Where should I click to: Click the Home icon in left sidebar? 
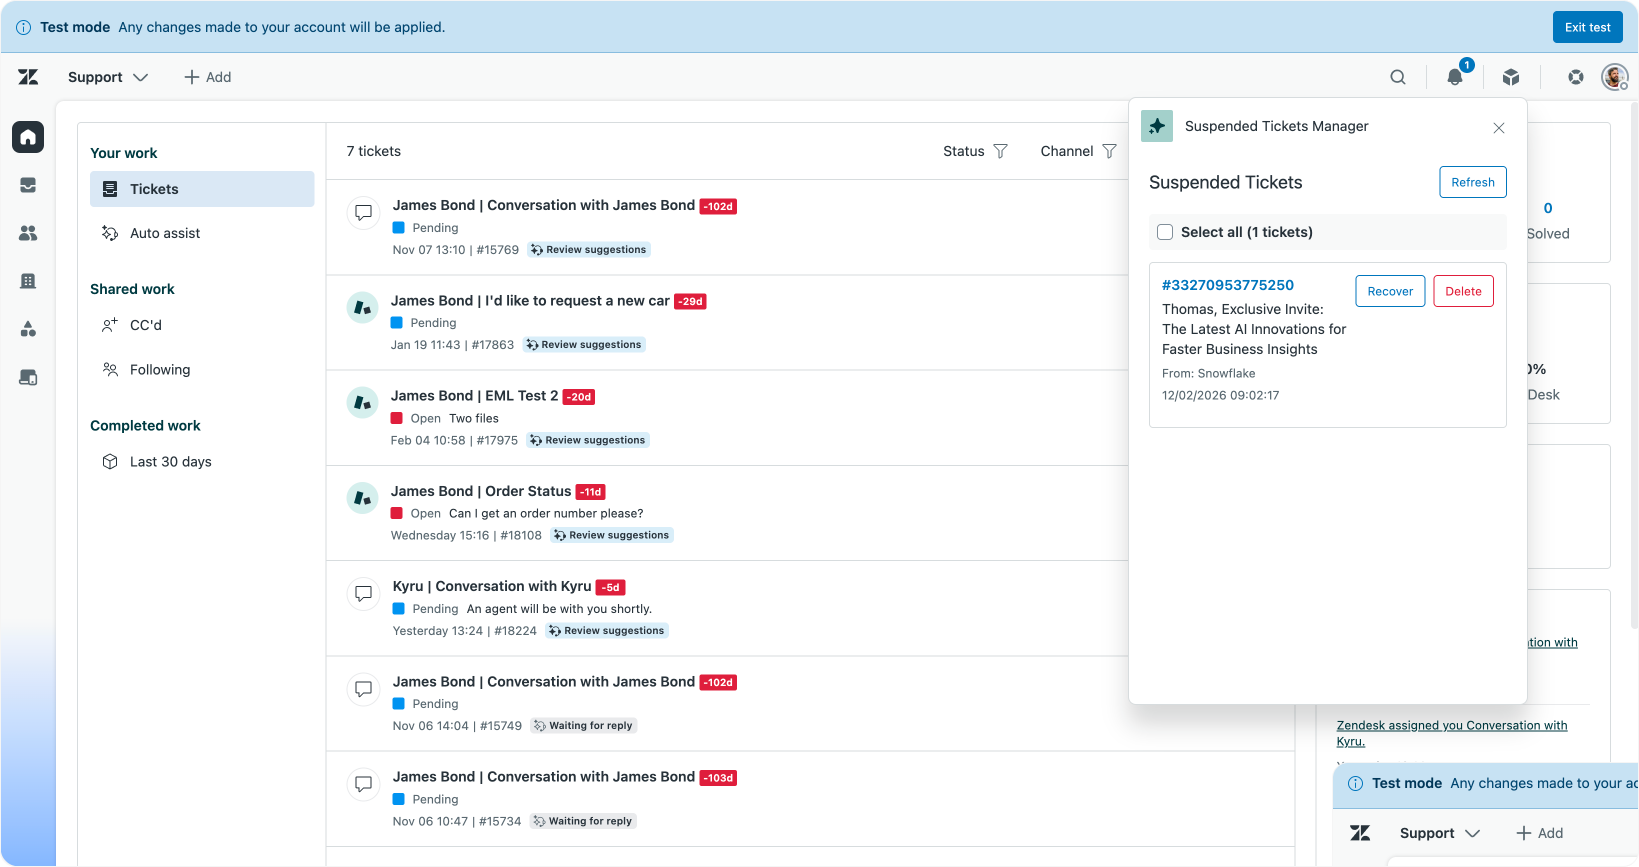[28, 137]
